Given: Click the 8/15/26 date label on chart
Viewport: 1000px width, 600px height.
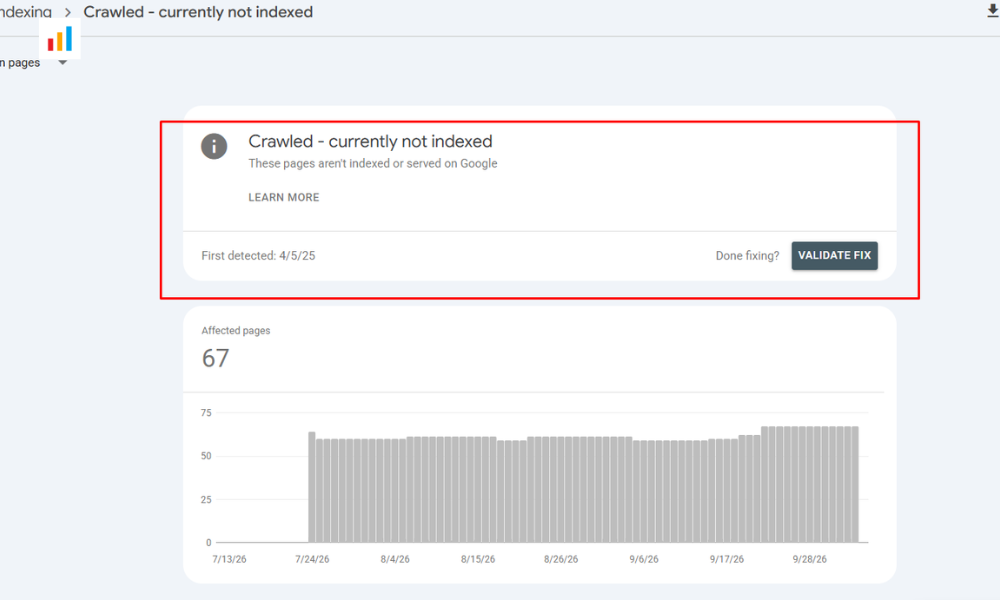Looking at the screenshot, I should click(x=478, y=559).
